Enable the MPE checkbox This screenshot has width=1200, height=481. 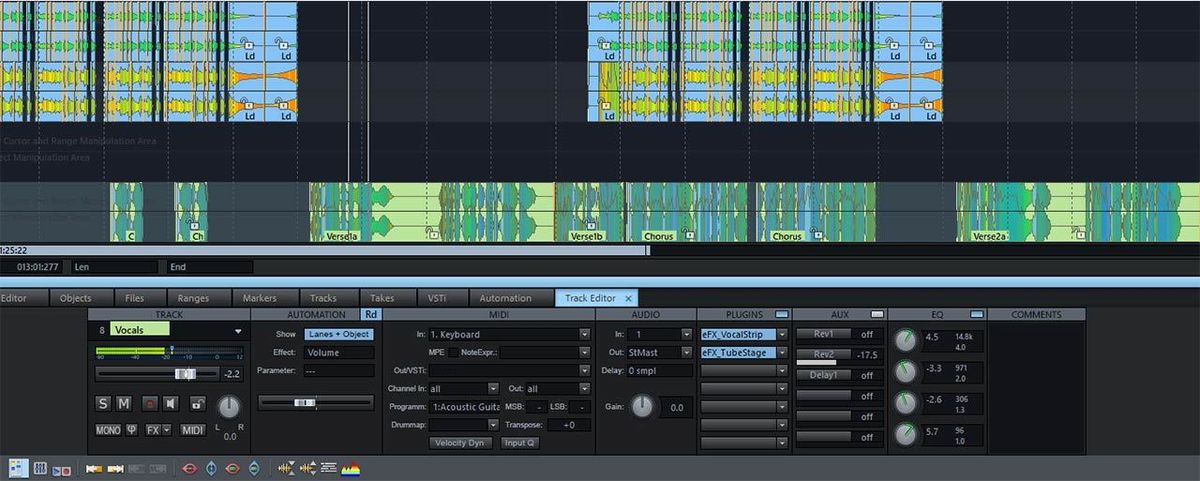pyautogui.click(x=453, y=353)
